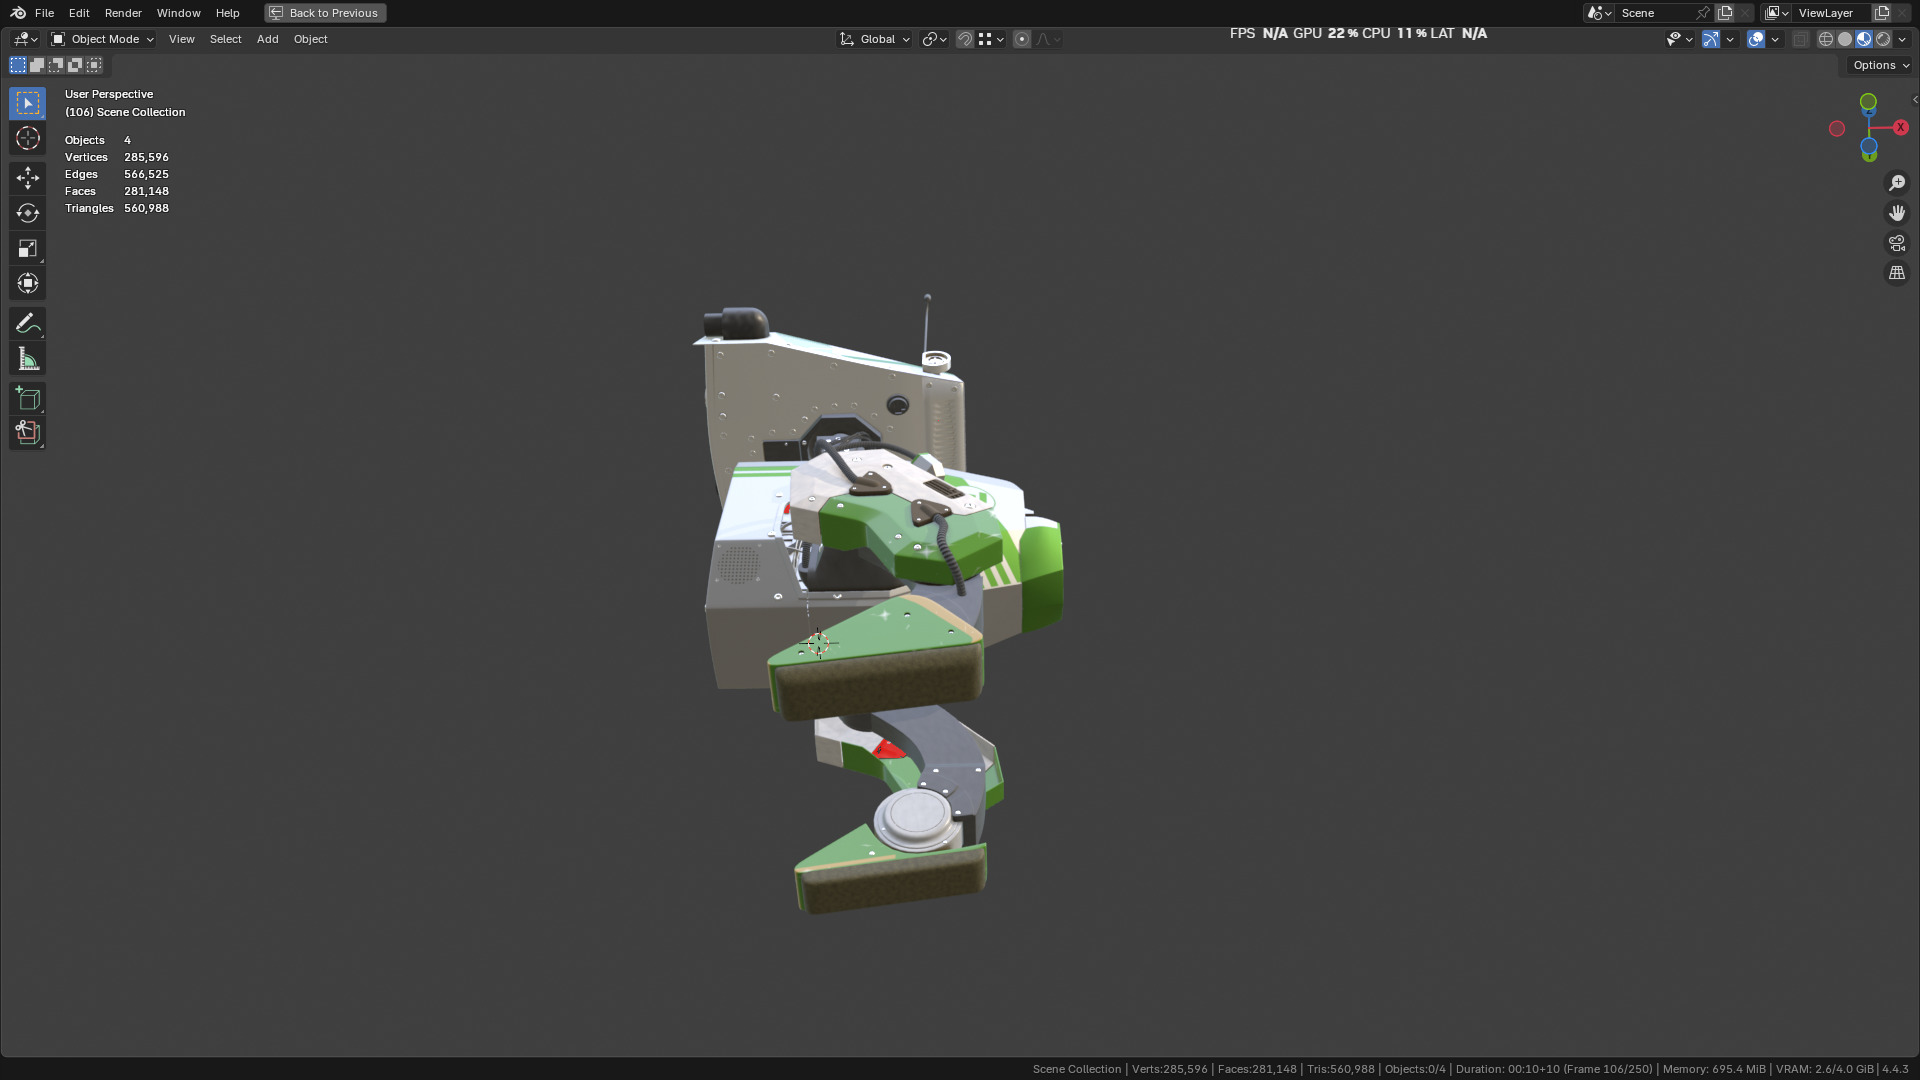Open the shading options dropdown arrow

coord(1902,39)
